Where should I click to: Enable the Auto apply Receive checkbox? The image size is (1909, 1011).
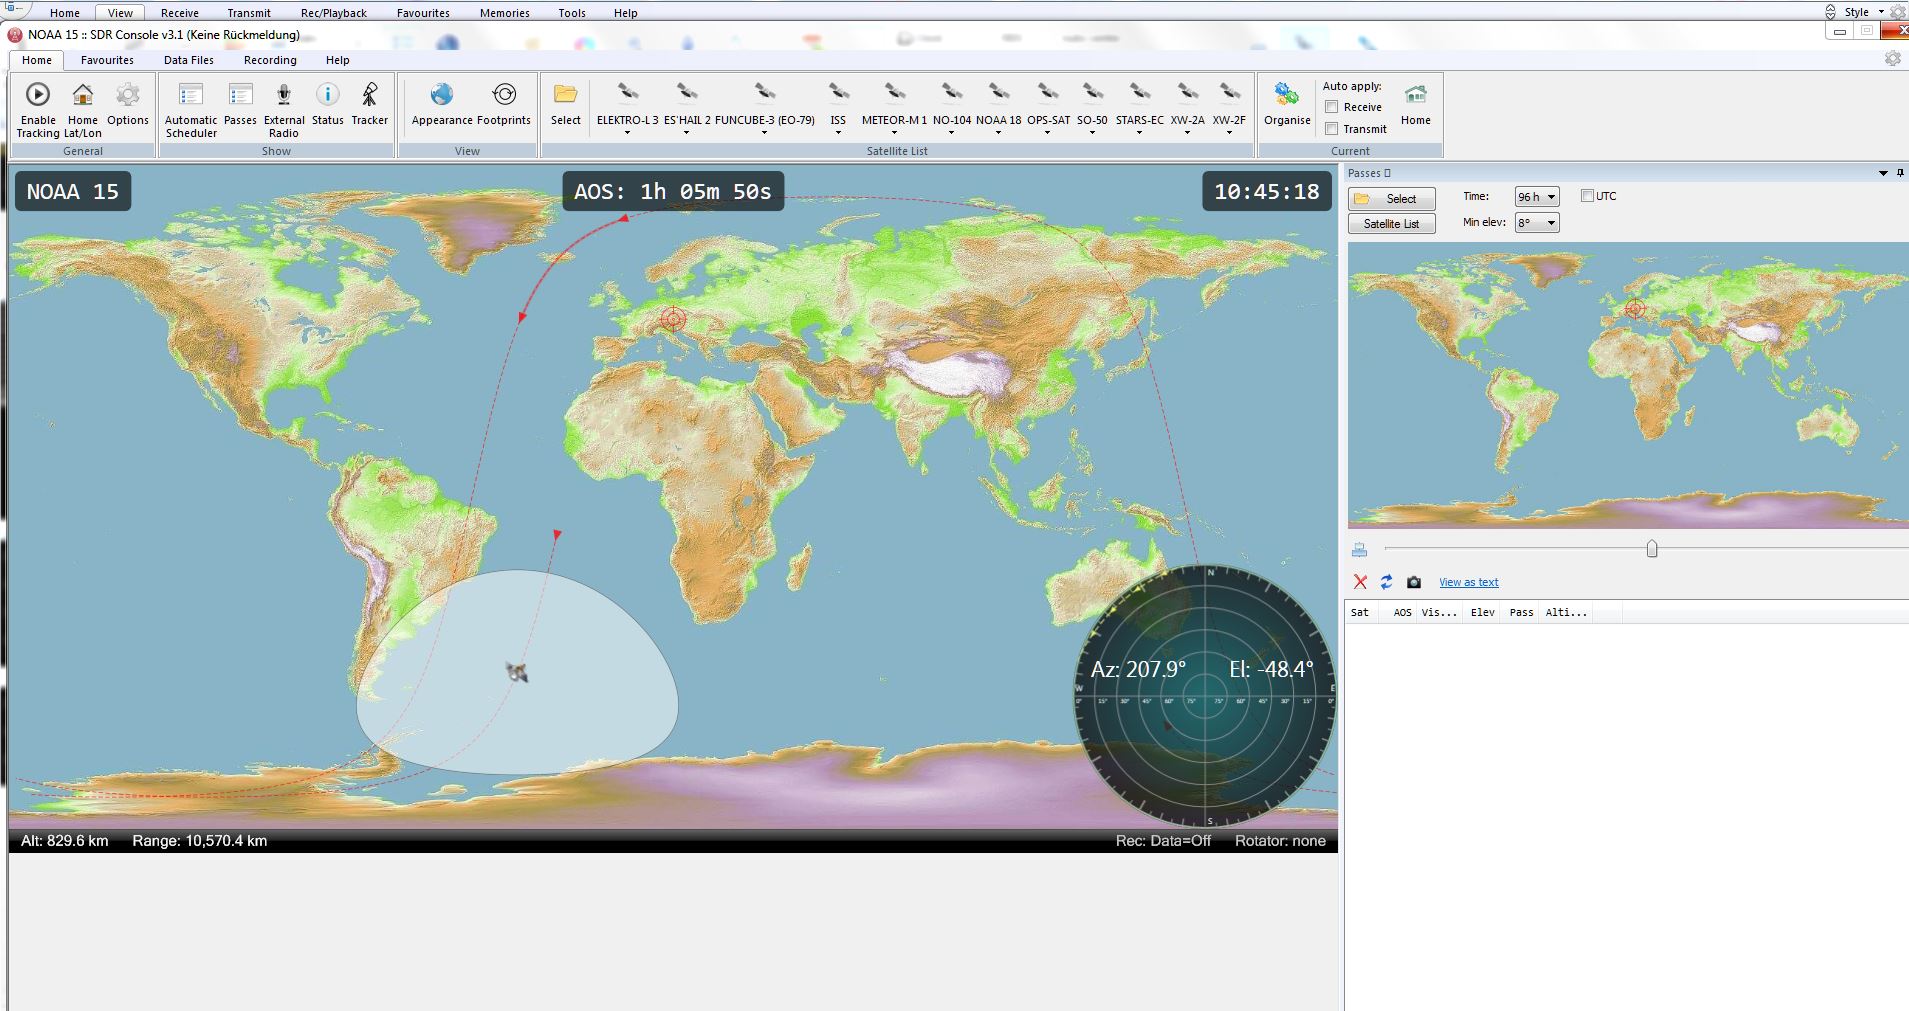click(1332, 107)
